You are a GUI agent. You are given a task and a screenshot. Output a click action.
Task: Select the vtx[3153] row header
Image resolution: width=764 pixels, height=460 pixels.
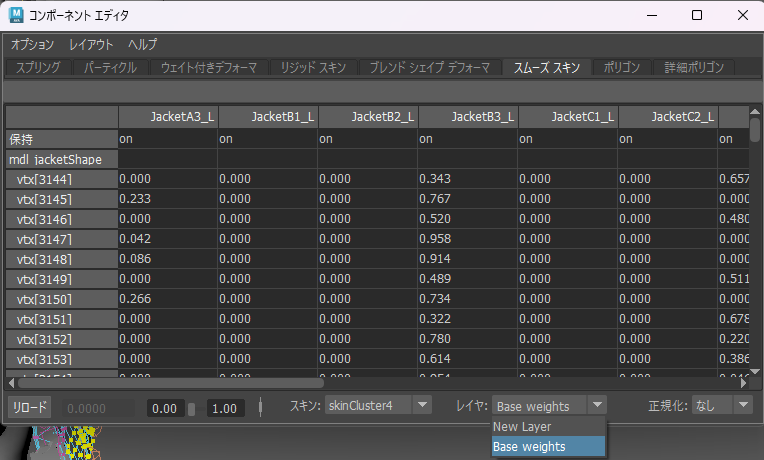click(62, 359)
